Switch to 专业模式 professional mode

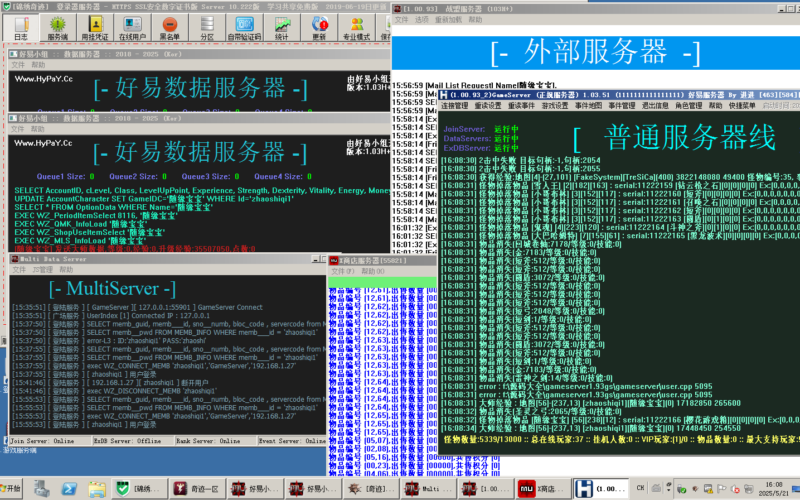356,32
